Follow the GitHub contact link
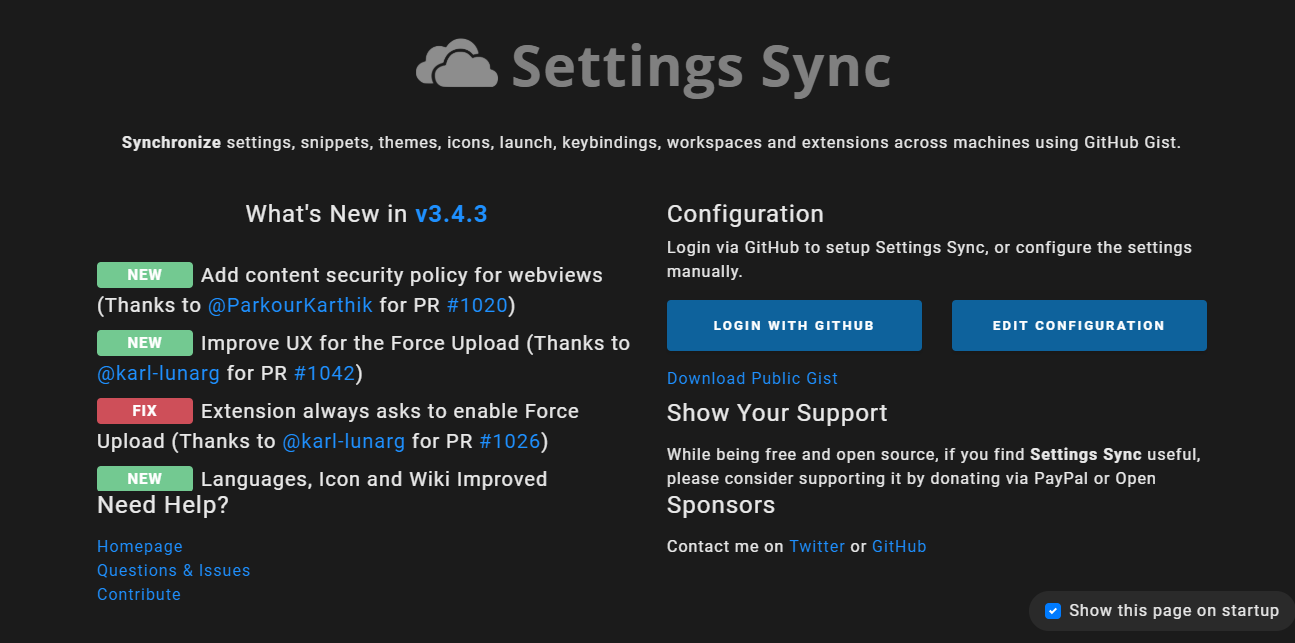This screenshot has height=643, width=1295. (x=899, y=546)
